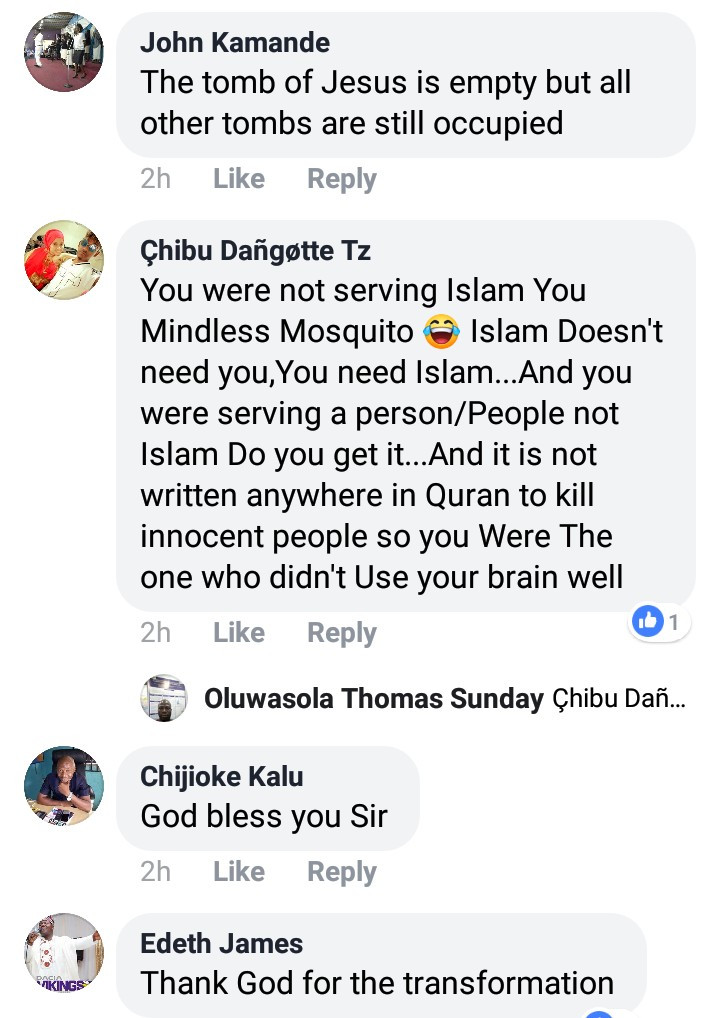
Task: Open Edeth James's profile name link
Action: click(222, 943)
